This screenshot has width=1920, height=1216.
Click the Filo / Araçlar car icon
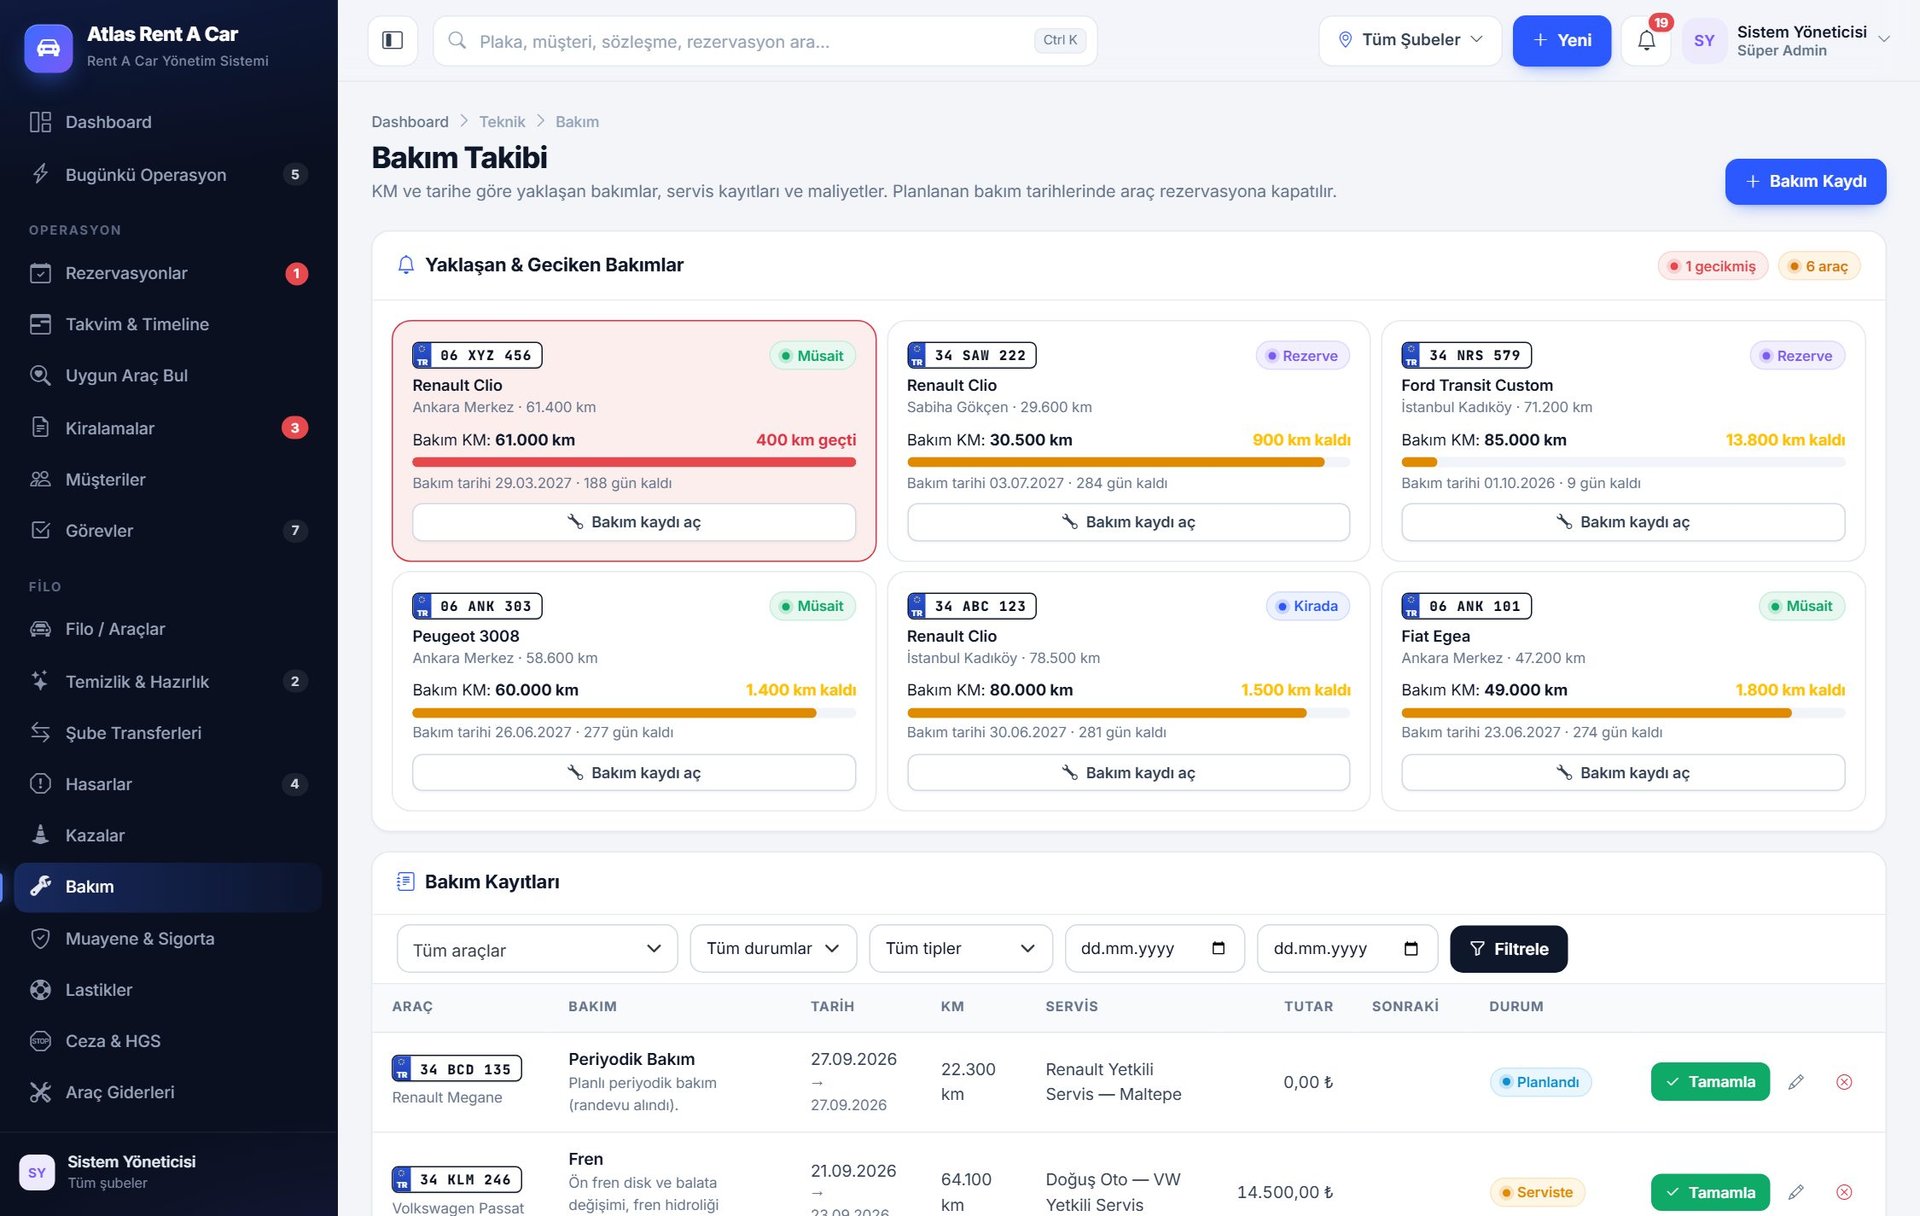point(40,629)
